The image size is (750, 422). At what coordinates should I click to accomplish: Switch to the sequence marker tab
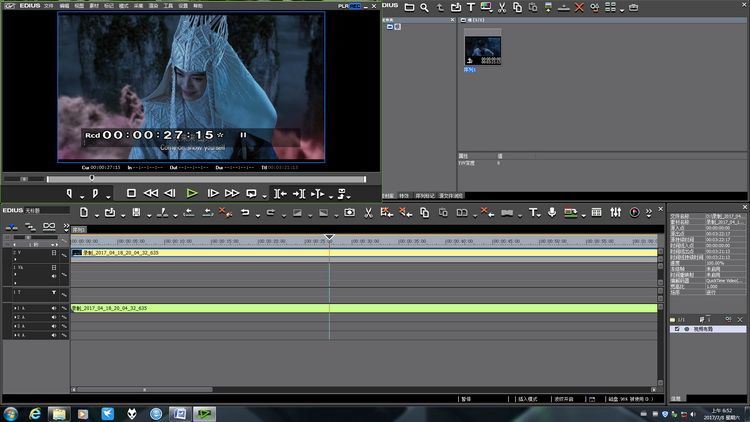point(425,196)
